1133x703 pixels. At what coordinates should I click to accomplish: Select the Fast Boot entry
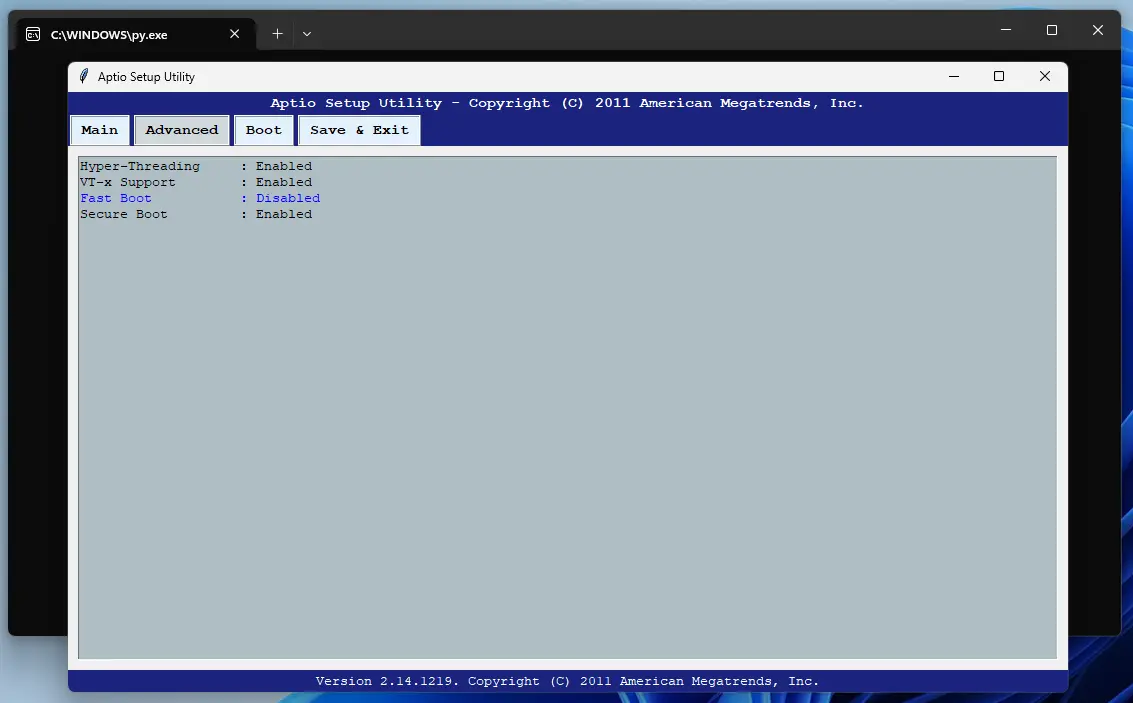coord(116,198)
